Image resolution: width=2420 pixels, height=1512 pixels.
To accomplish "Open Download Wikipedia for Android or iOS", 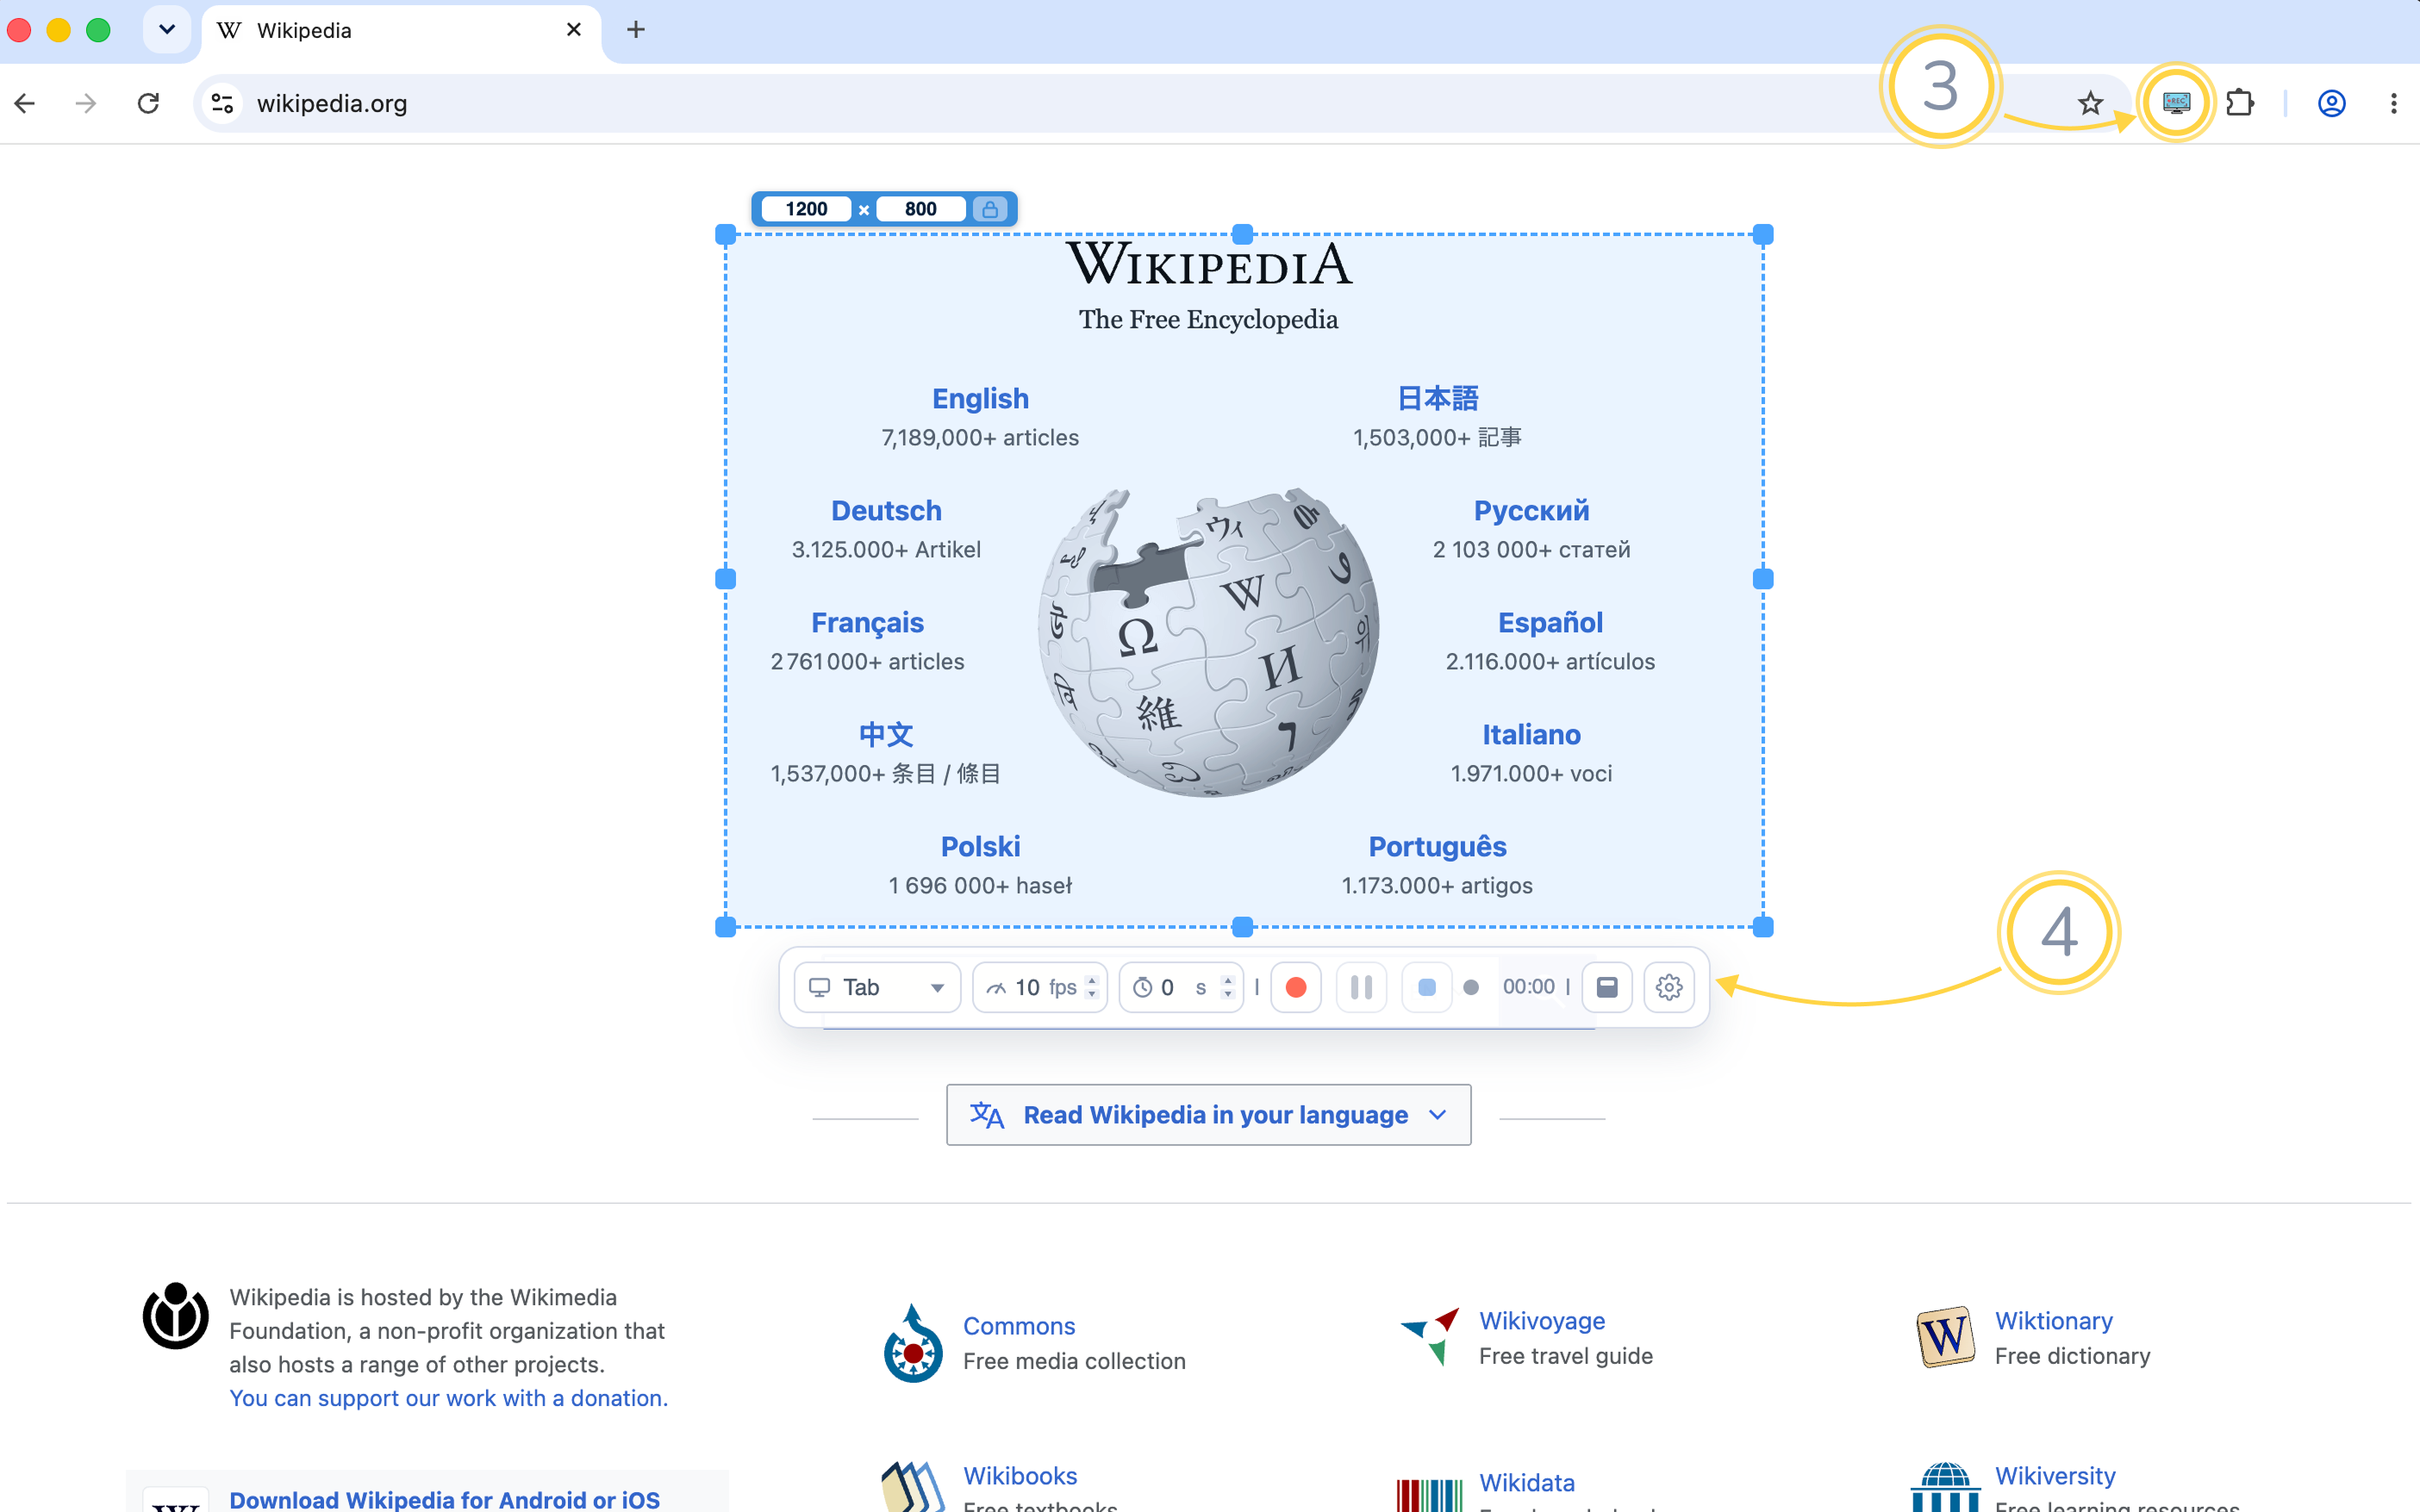I will click(x=444, y=1499).
